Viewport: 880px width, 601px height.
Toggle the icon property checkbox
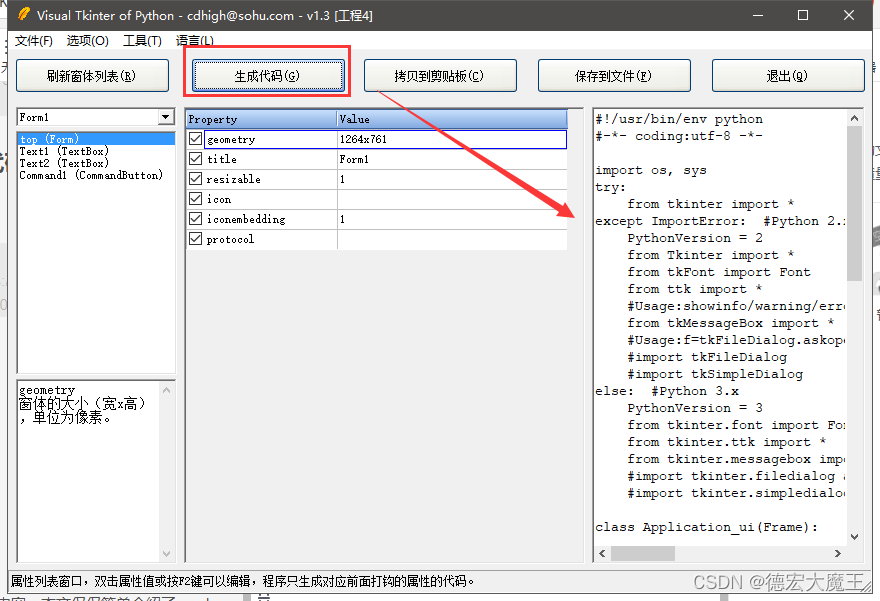pyautogui.click(x=195, y=198)
